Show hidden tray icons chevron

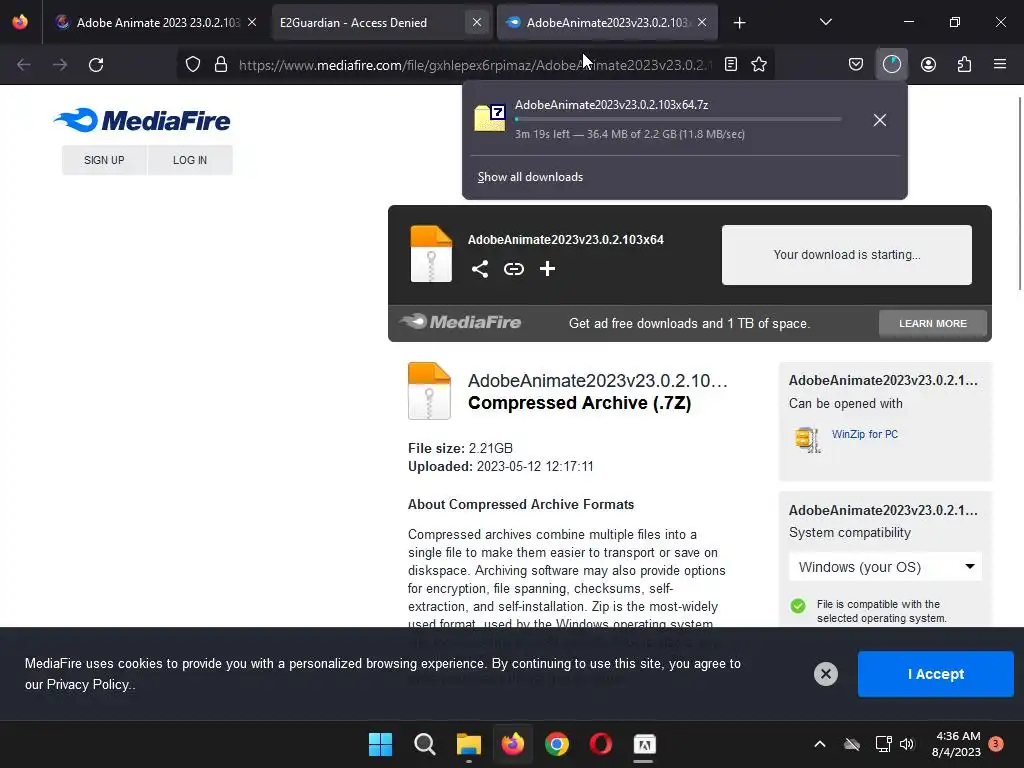pos(820,744)
